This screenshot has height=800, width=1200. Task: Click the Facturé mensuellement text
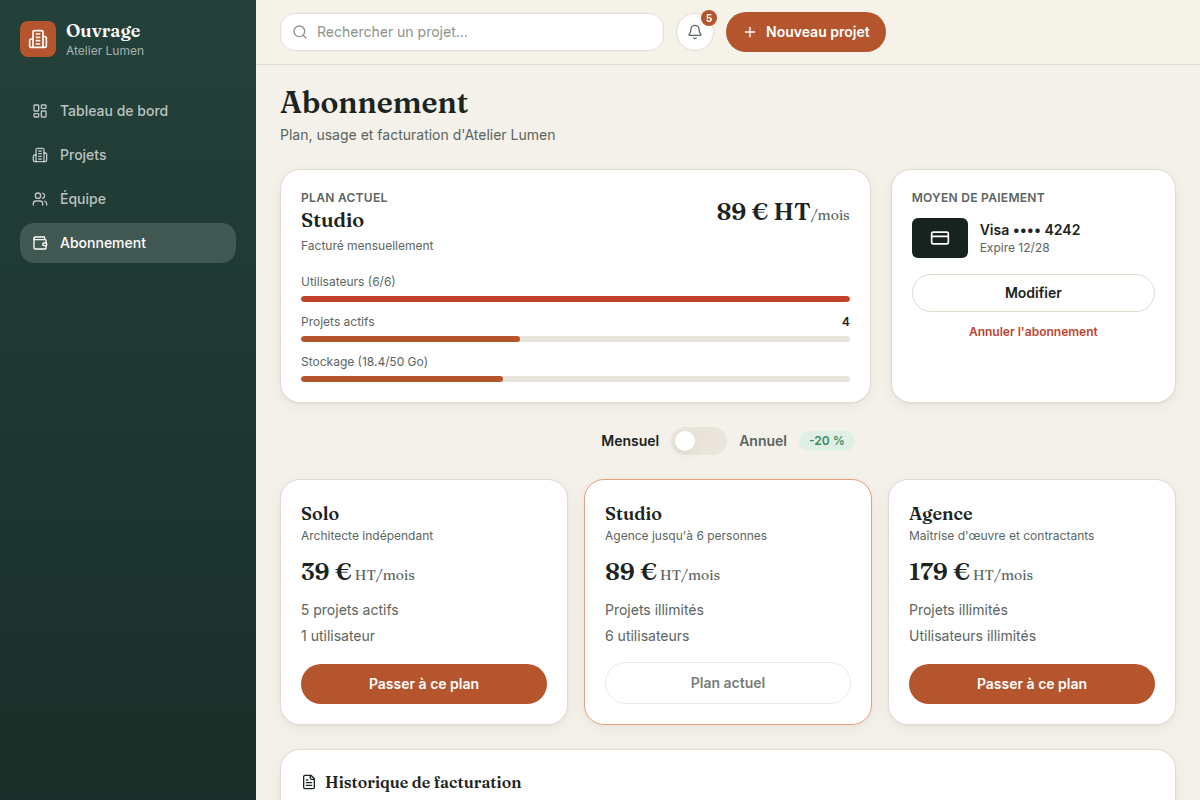(367, 246)
